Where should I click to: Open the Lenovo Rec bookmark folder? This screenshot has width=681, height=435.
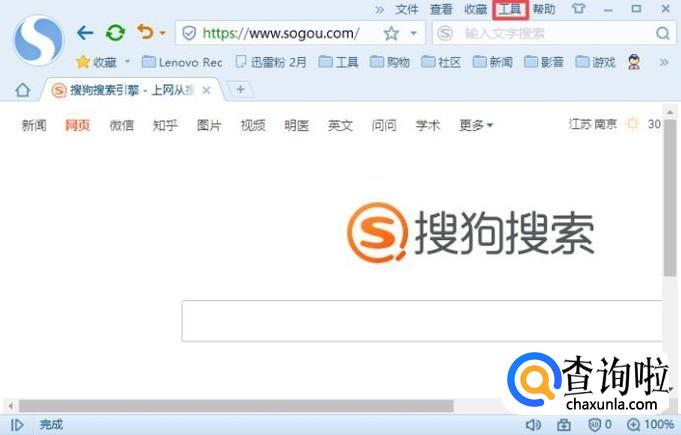[182, 63]
